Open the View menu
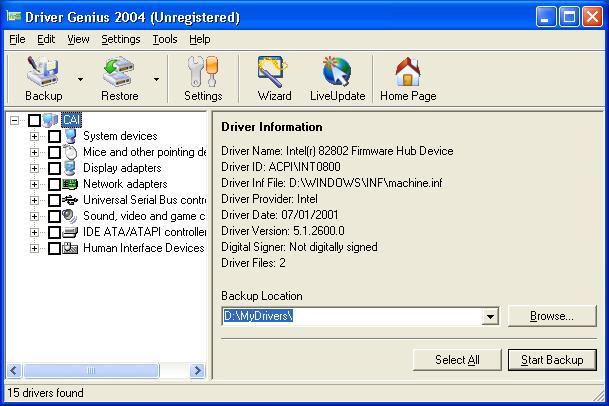 click(78, 39)
